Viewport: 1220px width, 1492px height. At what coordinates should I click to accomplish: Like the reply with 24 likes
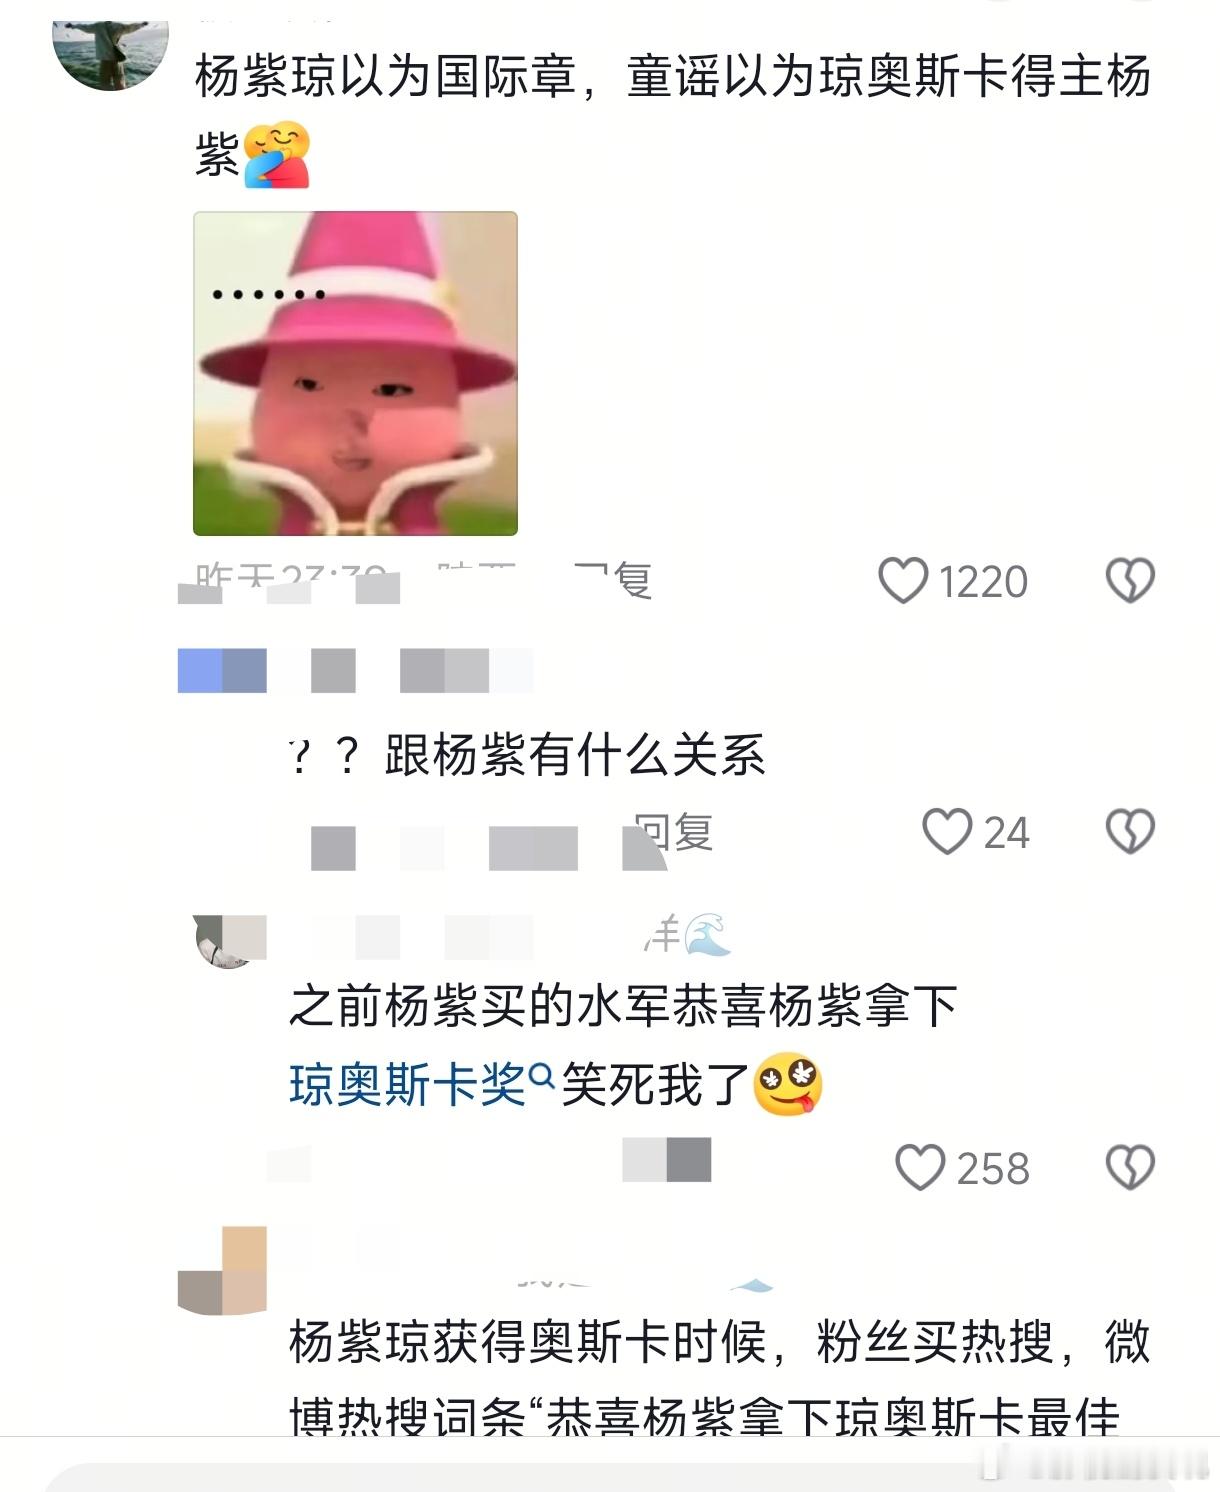pyautogui.click(x=946, y=832)
